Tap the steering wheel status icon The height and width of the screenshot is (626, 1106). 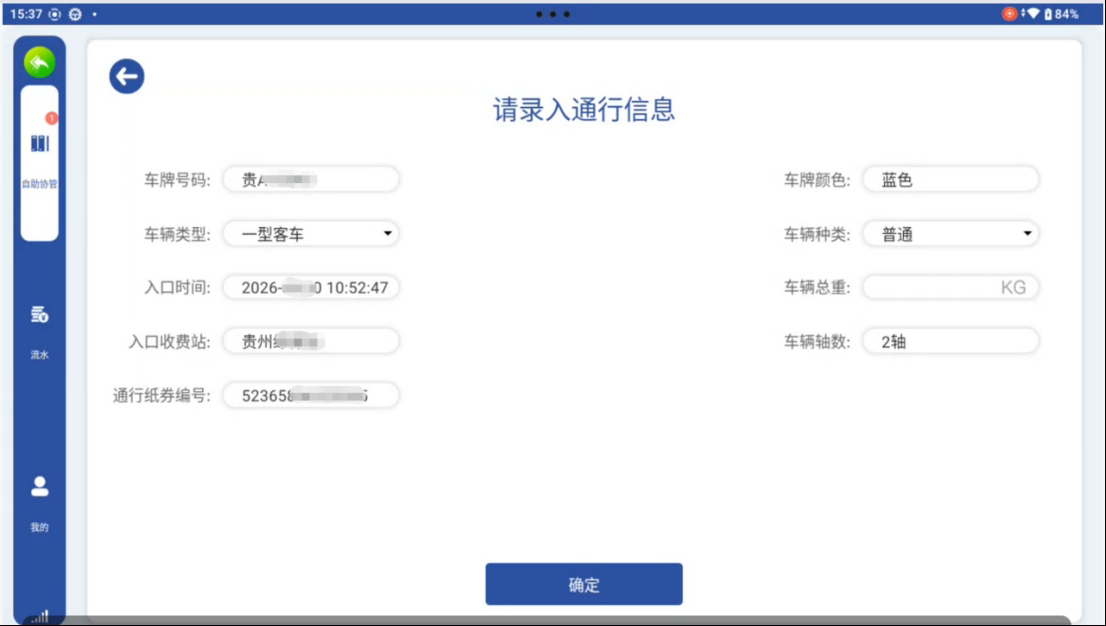point(75,14)
